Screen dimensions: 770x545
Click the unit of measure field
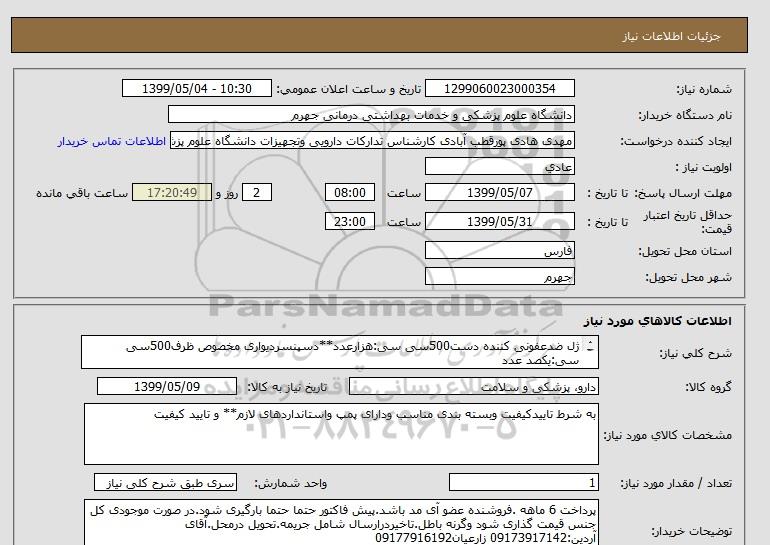tap(165, 483)
